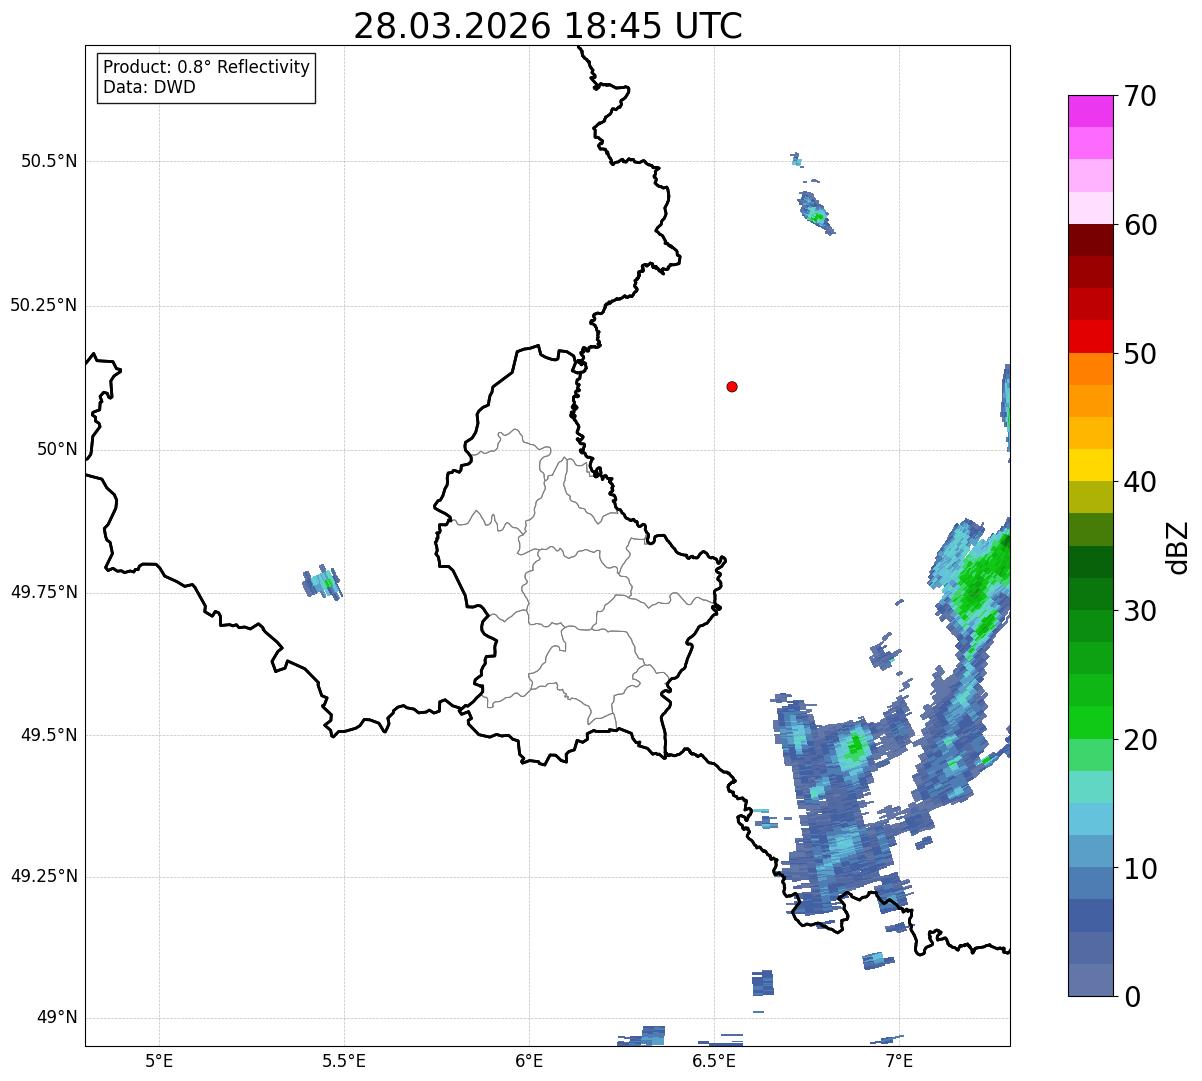Click the 49.75°N latitude label
1202x1081 pixels.
(x=44, y=592)
